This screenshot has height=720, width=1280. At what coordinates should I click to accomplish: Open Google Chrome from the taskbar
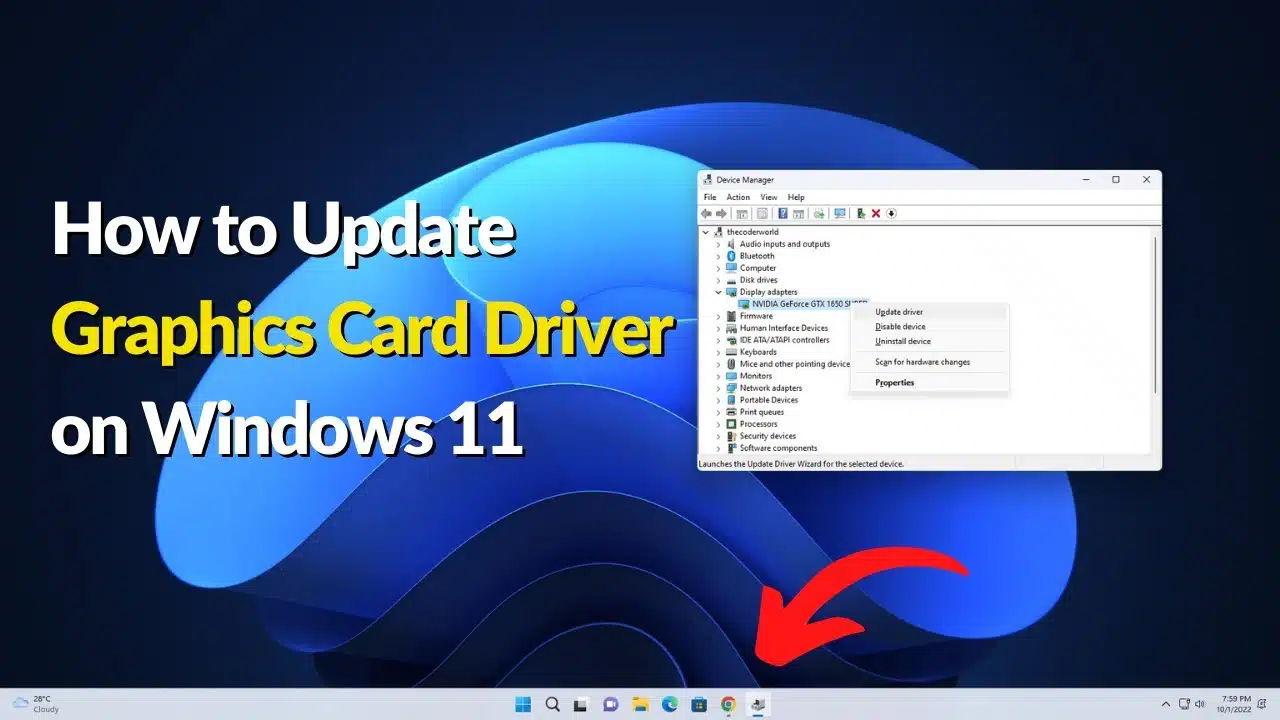pos(729,704)
